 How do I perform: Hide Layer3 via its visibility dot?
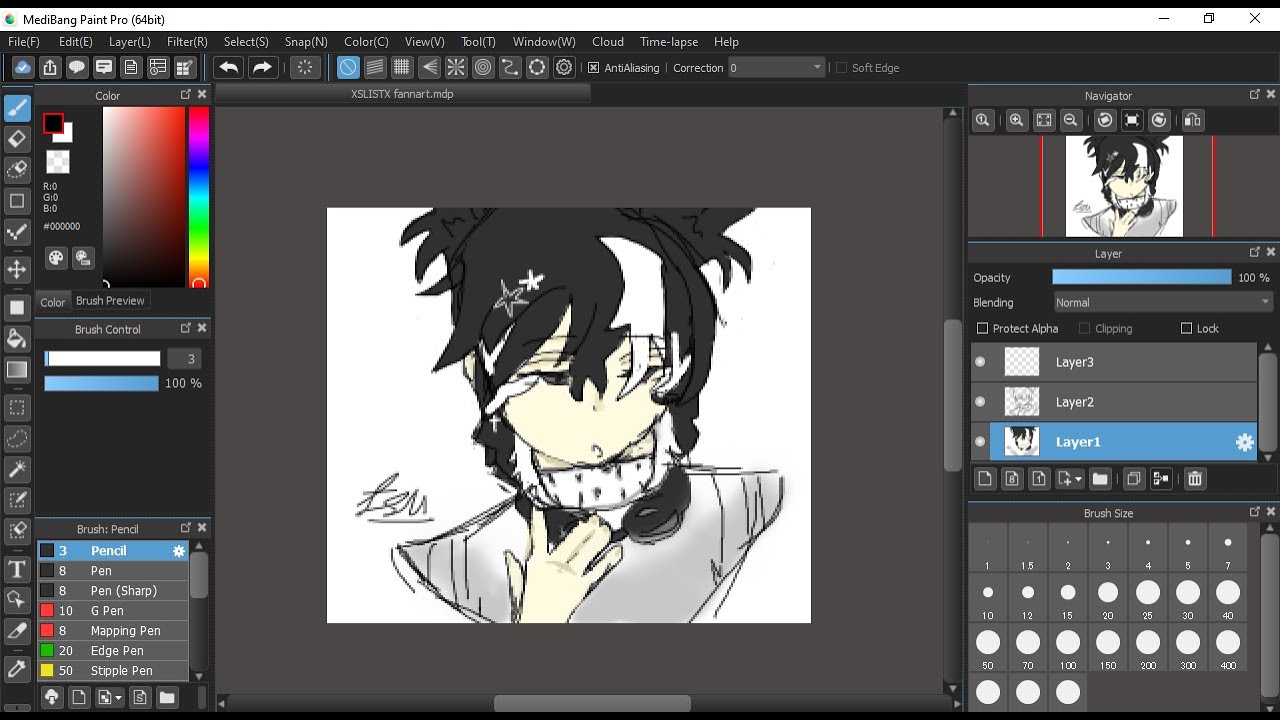click(x=980, y=362)
